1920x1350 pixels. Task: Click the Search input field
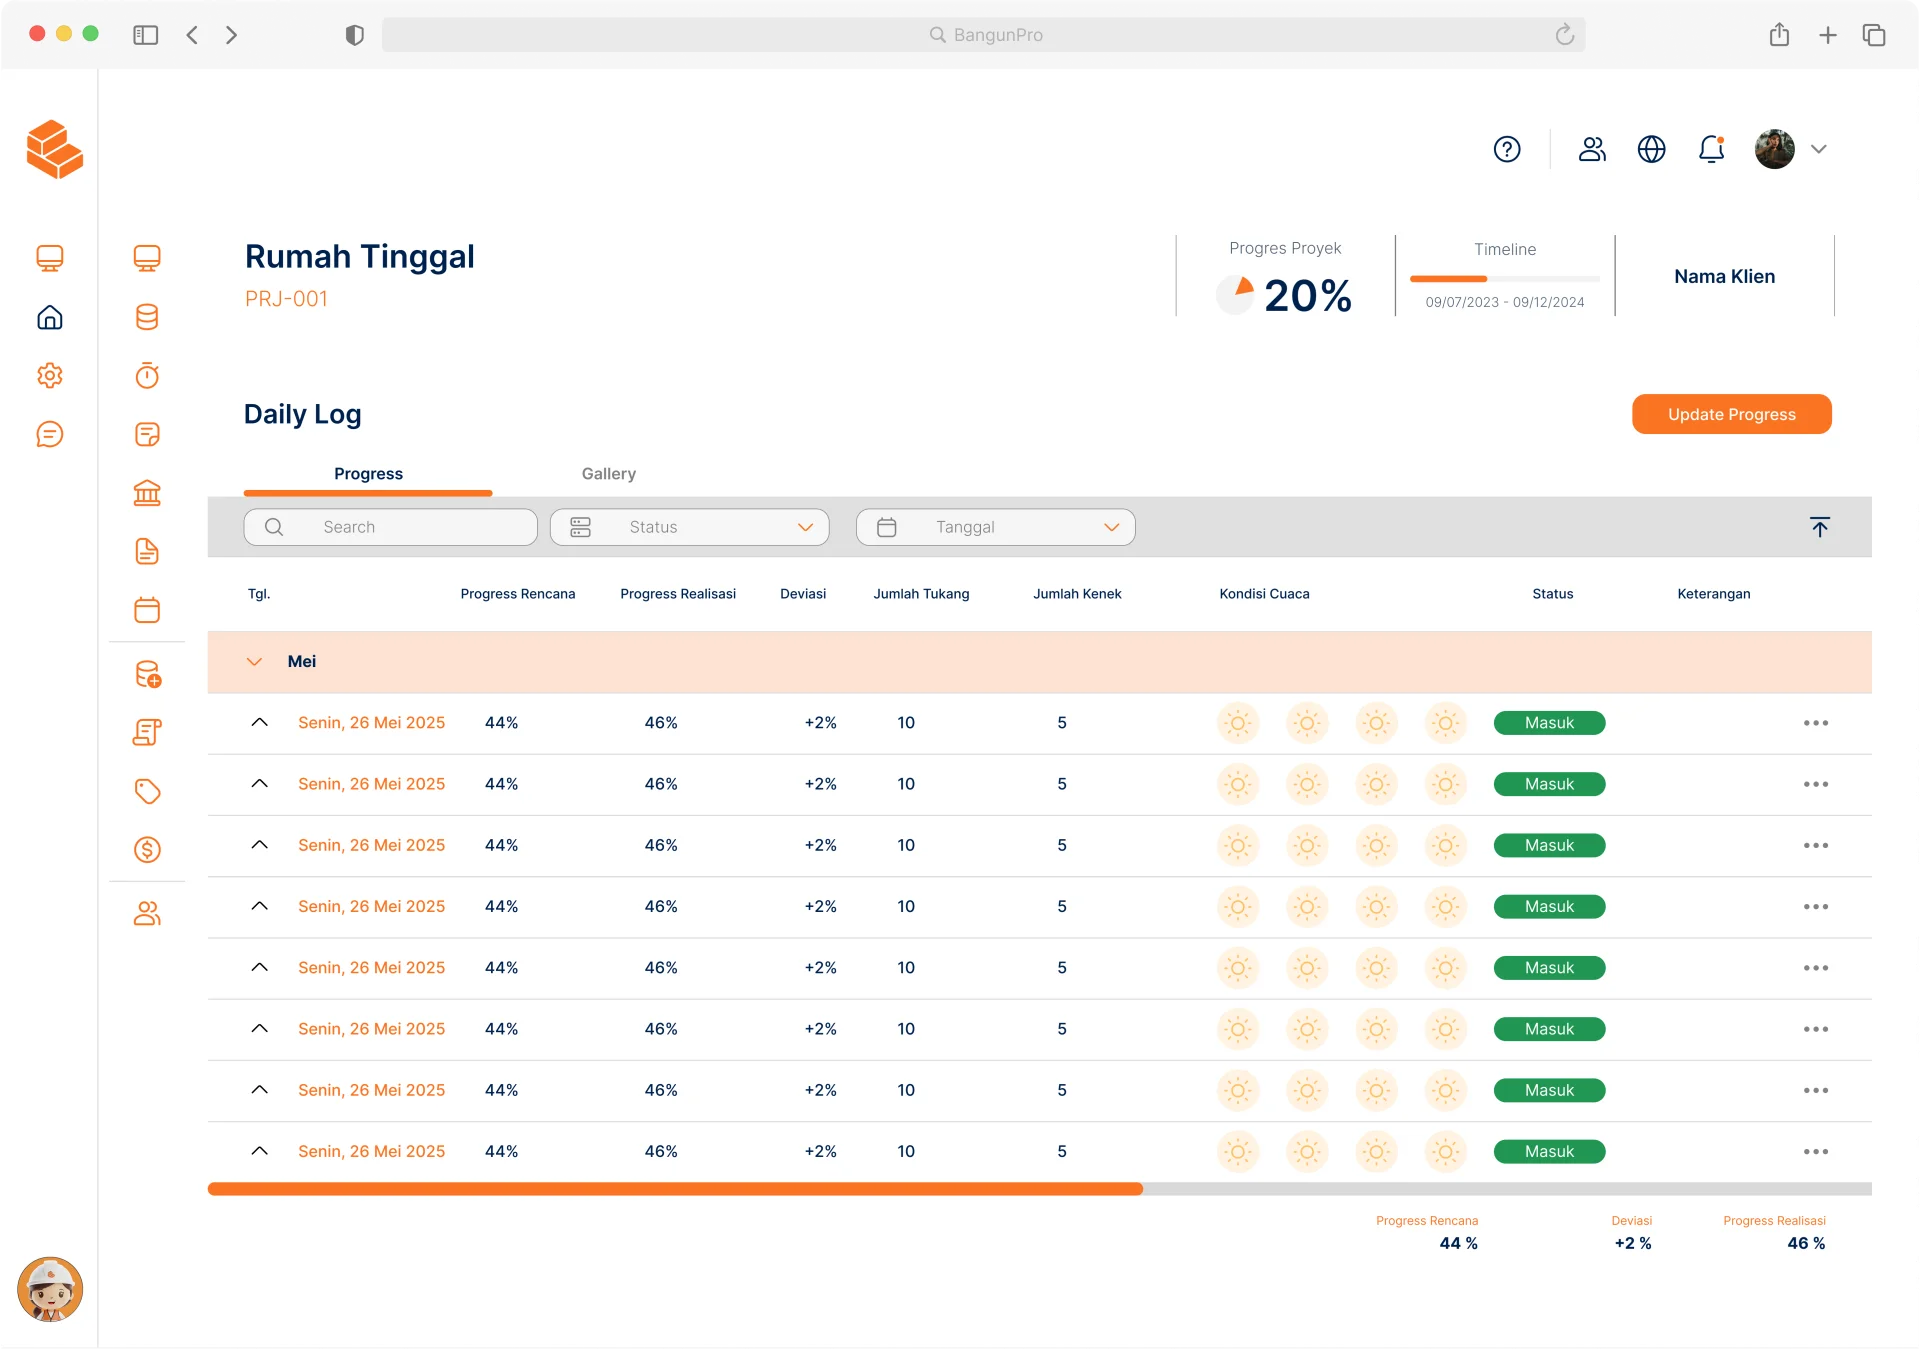click(x=391, y=527)
